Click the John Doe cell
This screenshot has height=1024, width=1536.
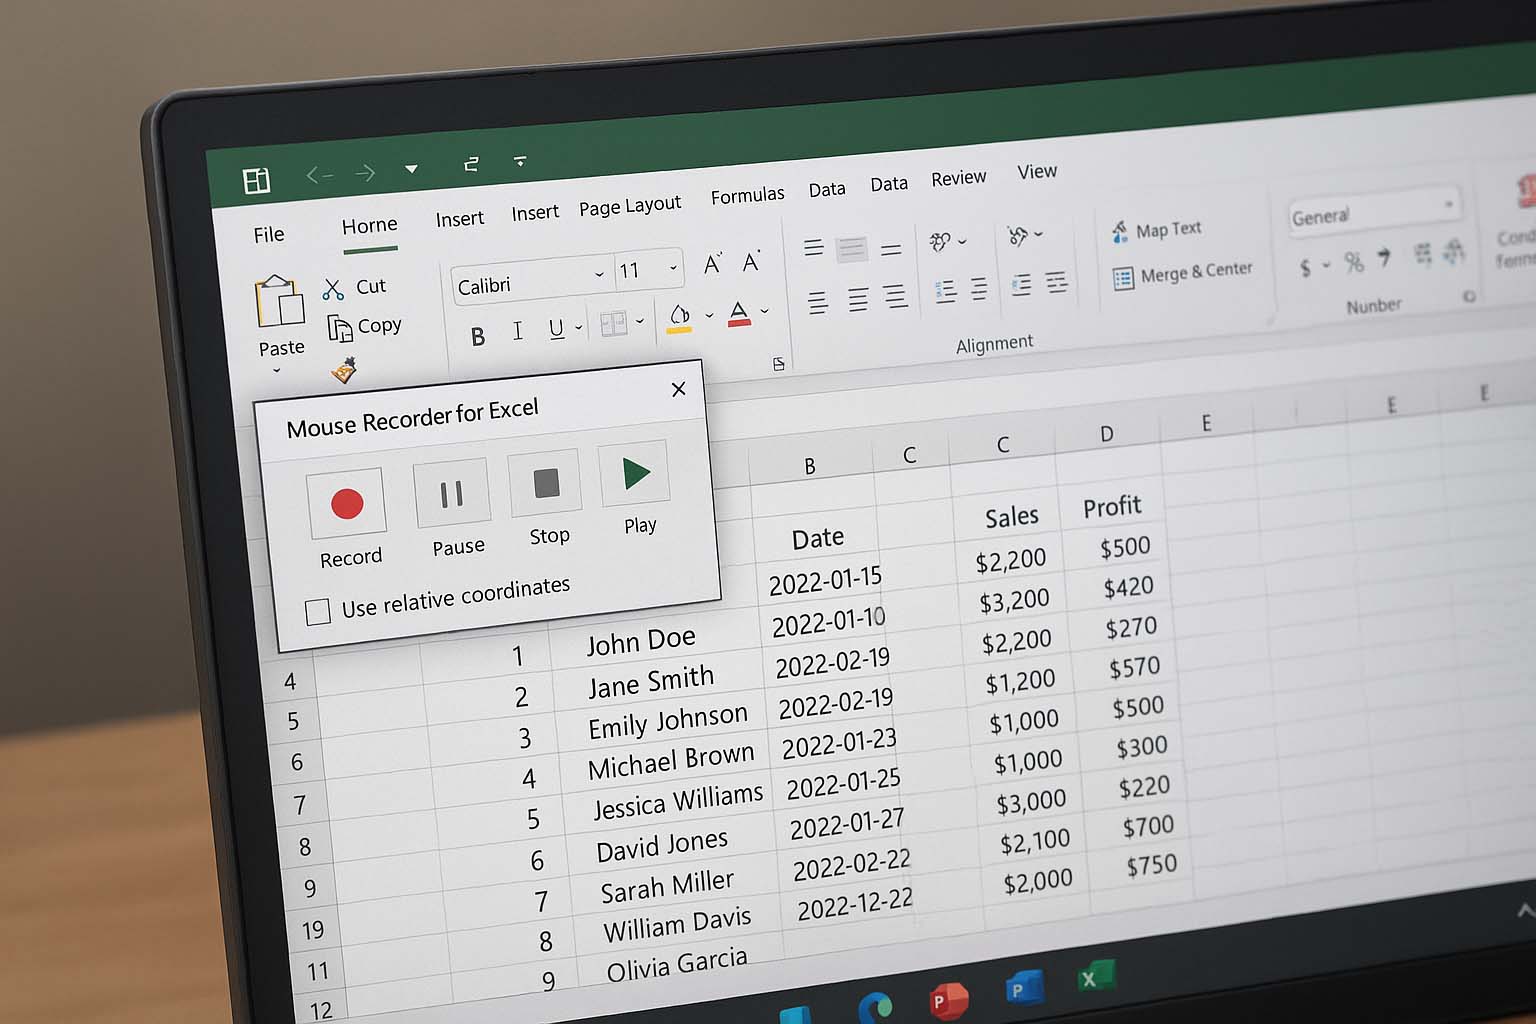[640, 641]
